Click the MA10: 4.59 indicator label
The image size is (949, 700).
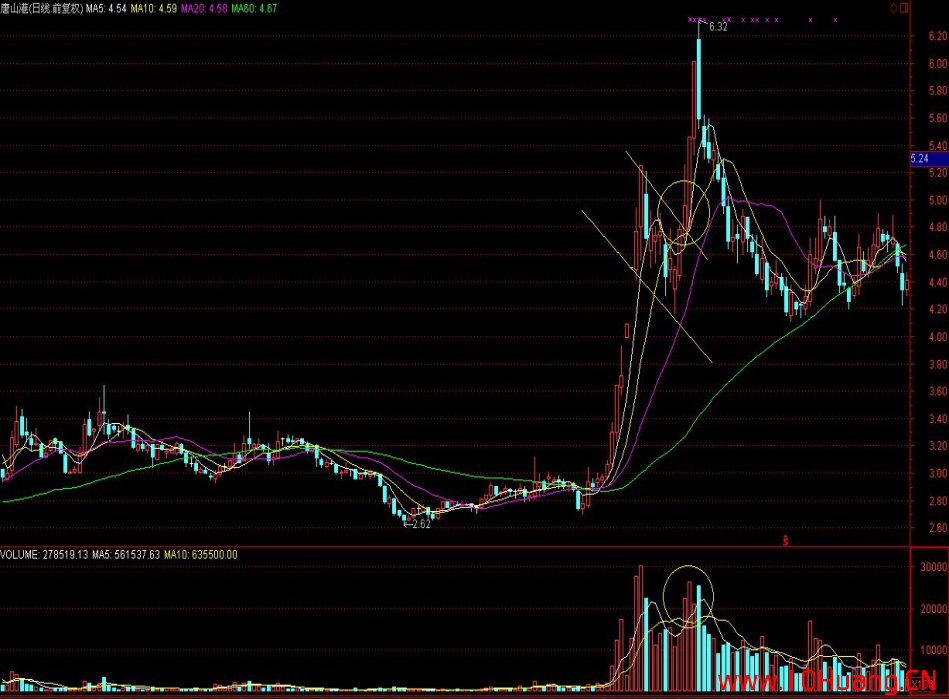pyautogui.click(x=154, y=8)
